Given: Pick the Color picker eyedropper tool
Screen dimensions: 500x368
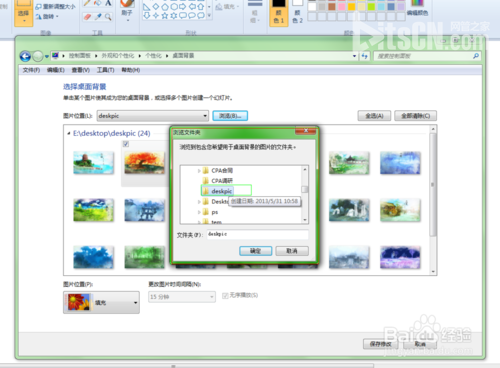Looking at the screenshot, I should click(98, 17).
